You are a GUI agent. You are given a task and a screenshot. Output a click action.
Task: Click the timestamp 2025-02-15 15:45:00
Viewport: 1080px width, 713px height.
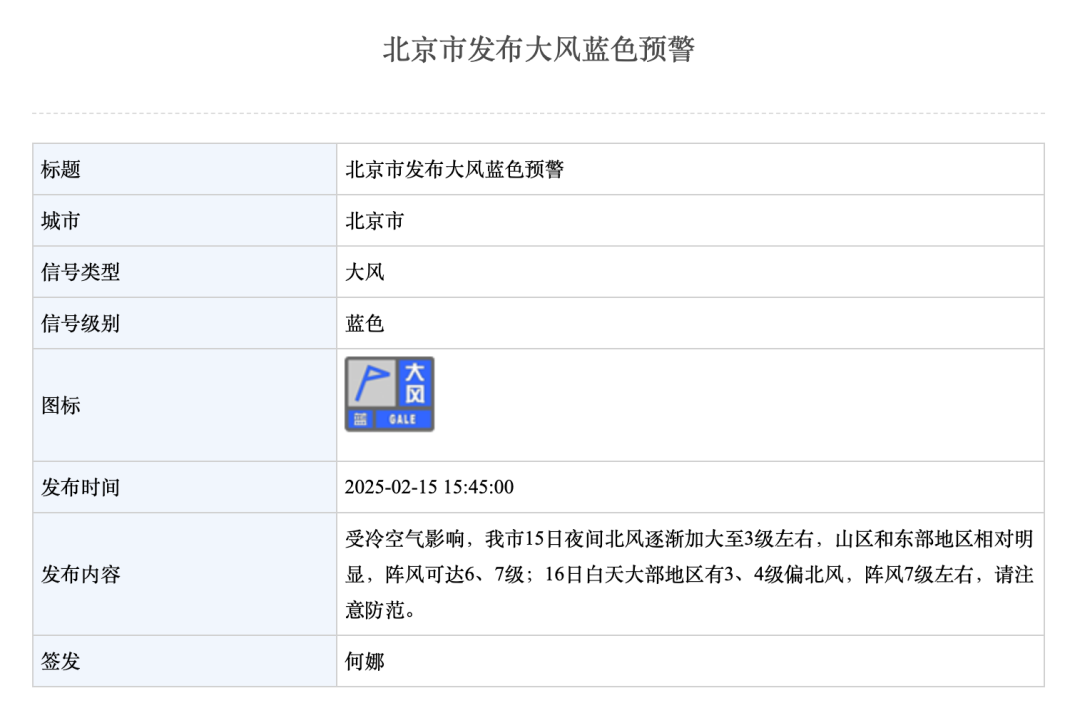429,488
